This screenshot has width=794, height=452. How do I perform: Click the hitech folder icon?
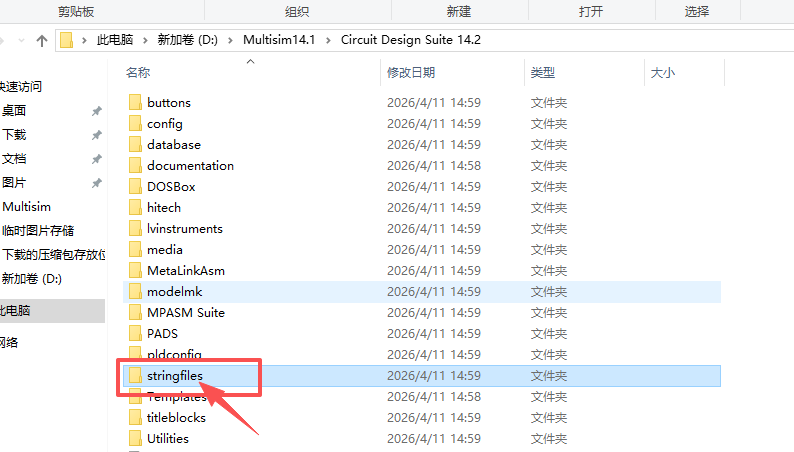click(x=135, y=208)
